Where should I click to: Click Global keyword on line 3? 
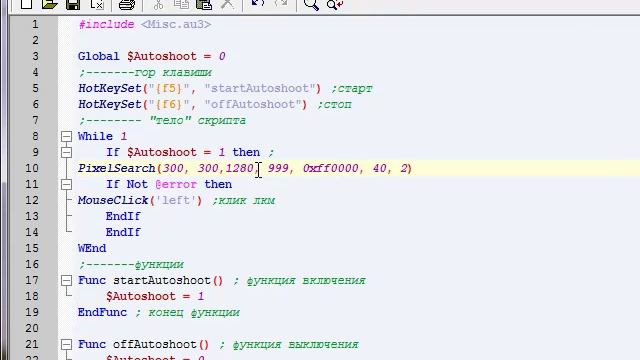tap(99, 56)
